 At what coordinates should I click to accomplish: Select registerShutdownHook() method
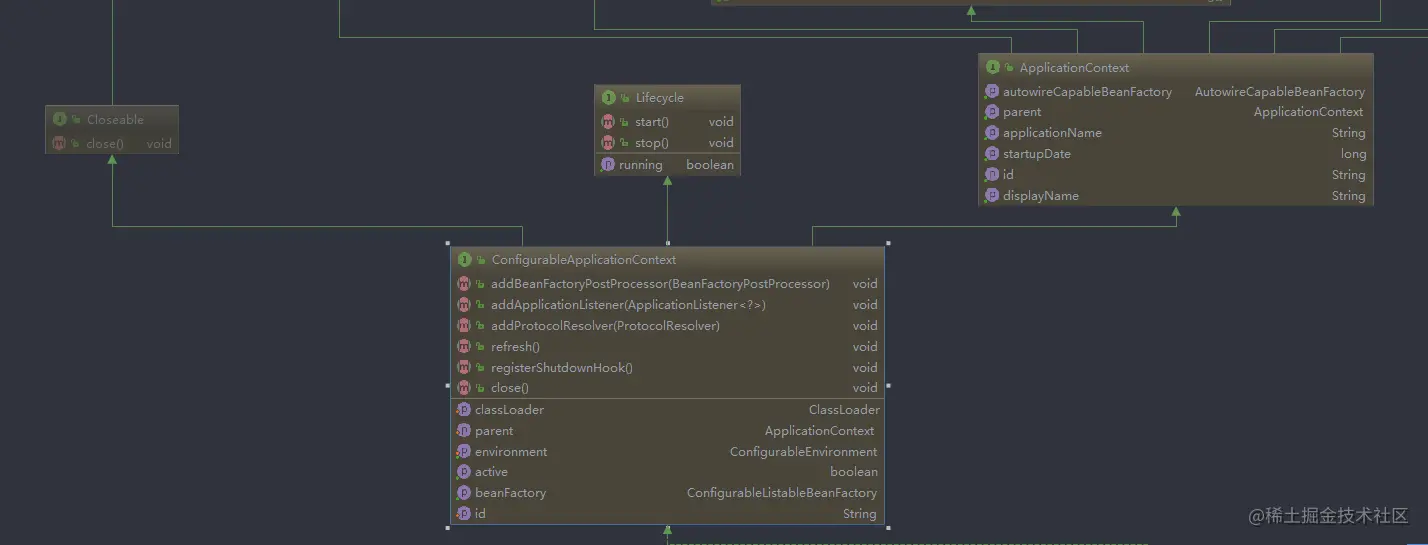[x=562, y=368]
